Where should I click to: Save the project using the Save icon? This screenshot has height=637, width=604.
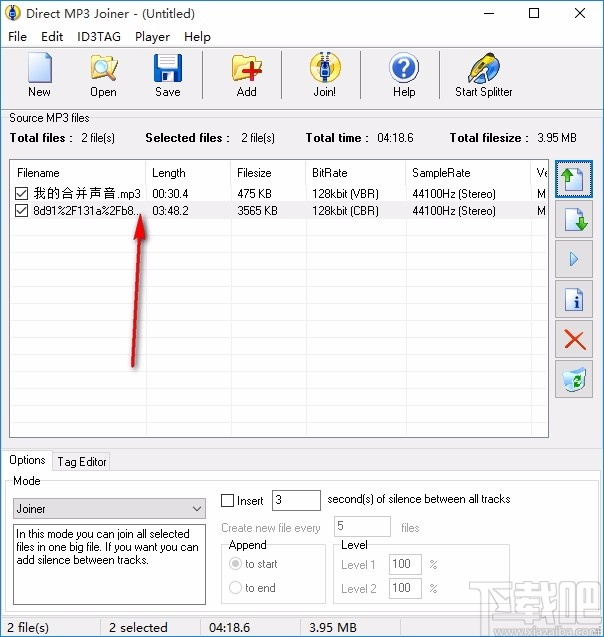(167, 75)
